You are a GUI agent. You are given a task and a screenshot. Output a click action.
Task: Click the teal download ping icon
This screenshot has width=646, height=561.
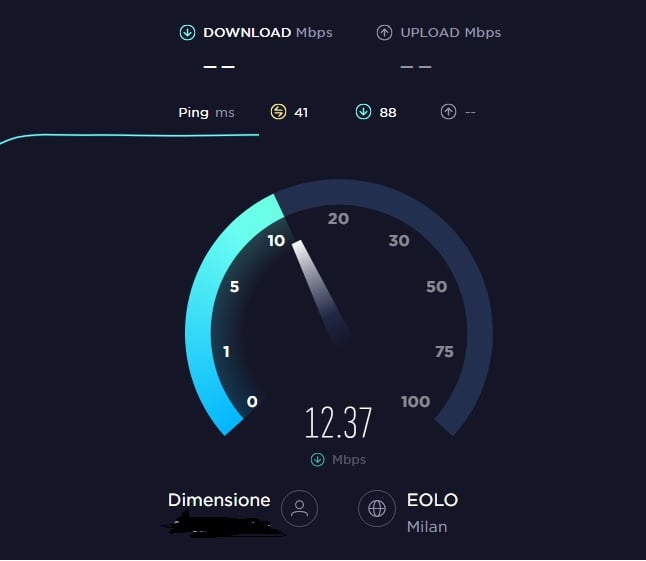pyautogui.click(x=363, y=112)
